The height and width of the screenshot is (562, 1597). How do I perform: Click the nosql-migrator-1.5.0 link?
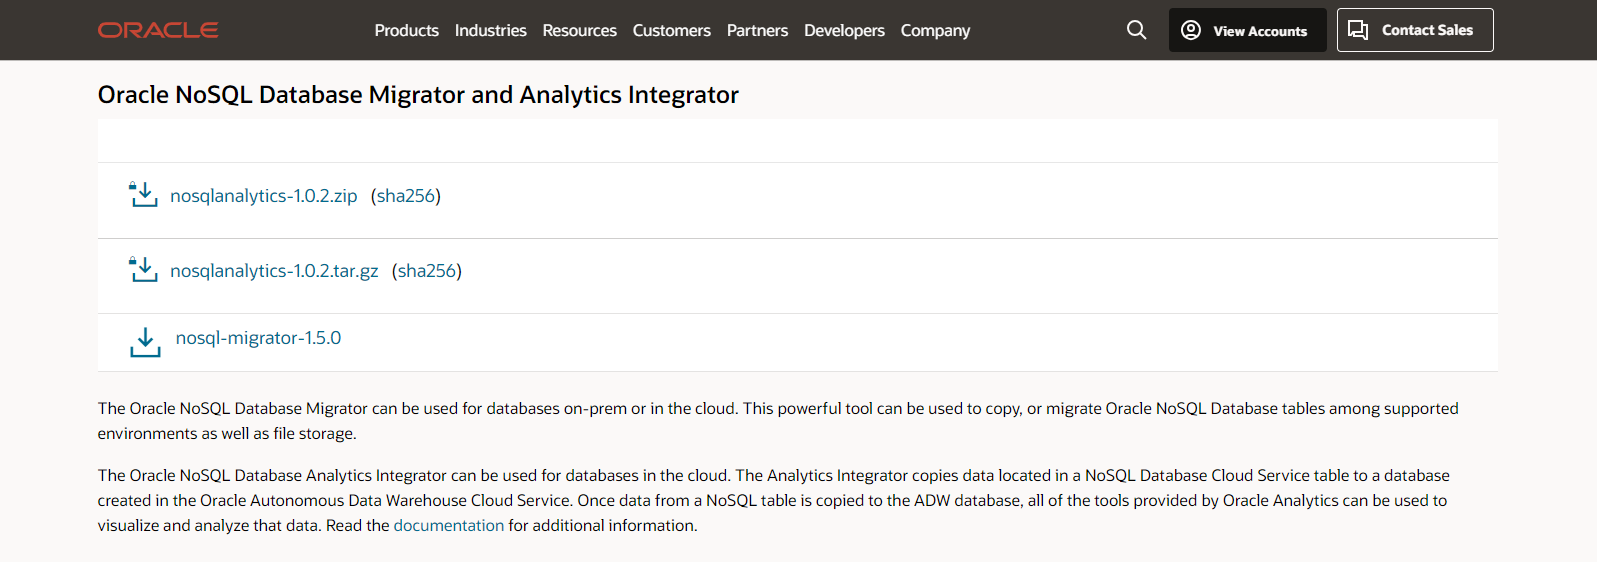click(258, 338)
